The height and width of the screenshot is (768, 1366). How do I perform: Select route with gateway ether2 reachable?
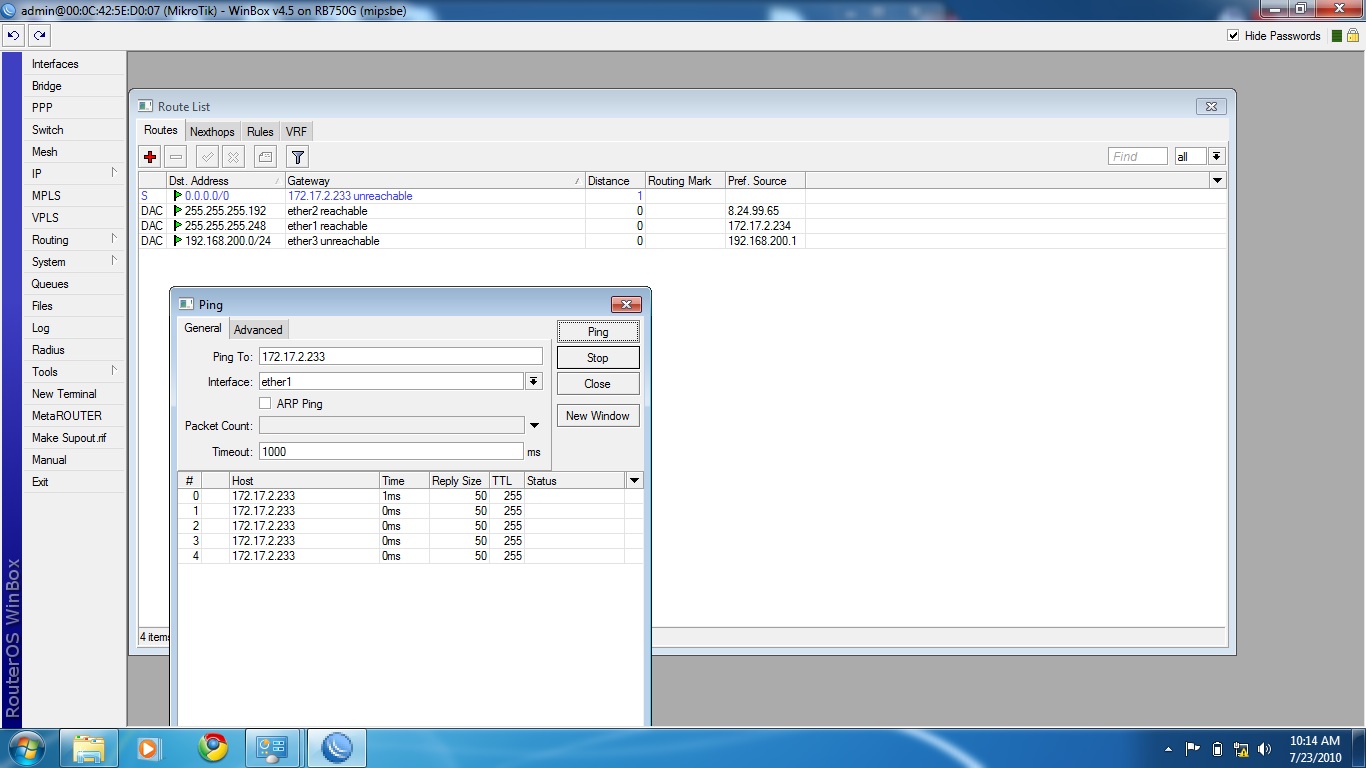click(x=682, y=211)
